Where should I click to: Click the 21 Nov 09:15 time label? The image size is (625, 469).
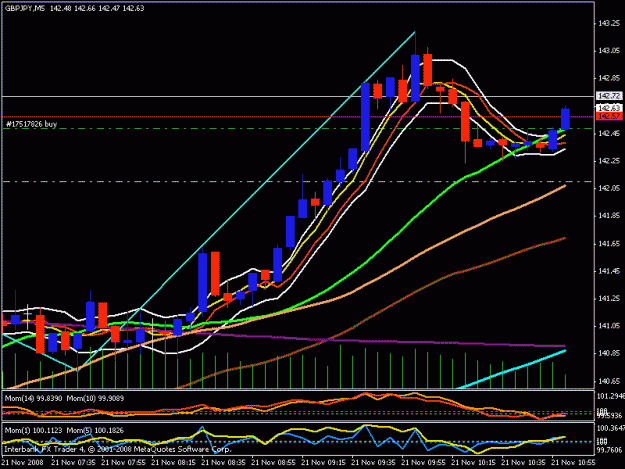pyautogui.click(x=323, y=463)
